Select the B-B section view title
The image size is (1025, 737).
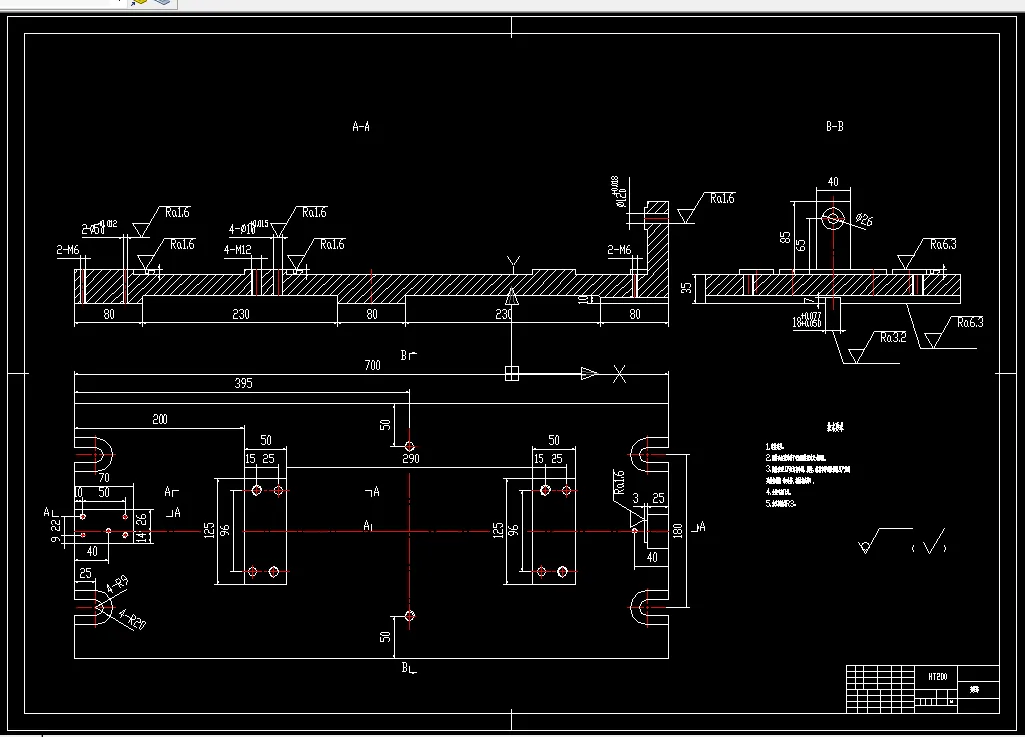[x=835, y=126]
